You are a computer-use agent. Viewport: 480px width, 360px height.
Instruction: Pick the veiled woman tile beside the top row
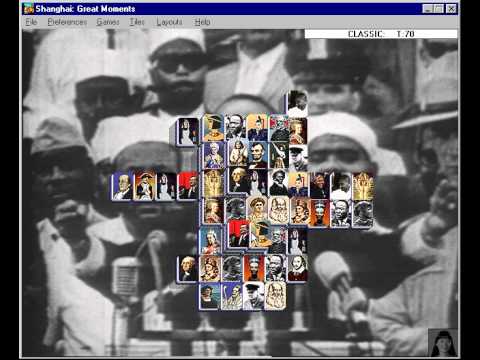(x=188, y=132)
